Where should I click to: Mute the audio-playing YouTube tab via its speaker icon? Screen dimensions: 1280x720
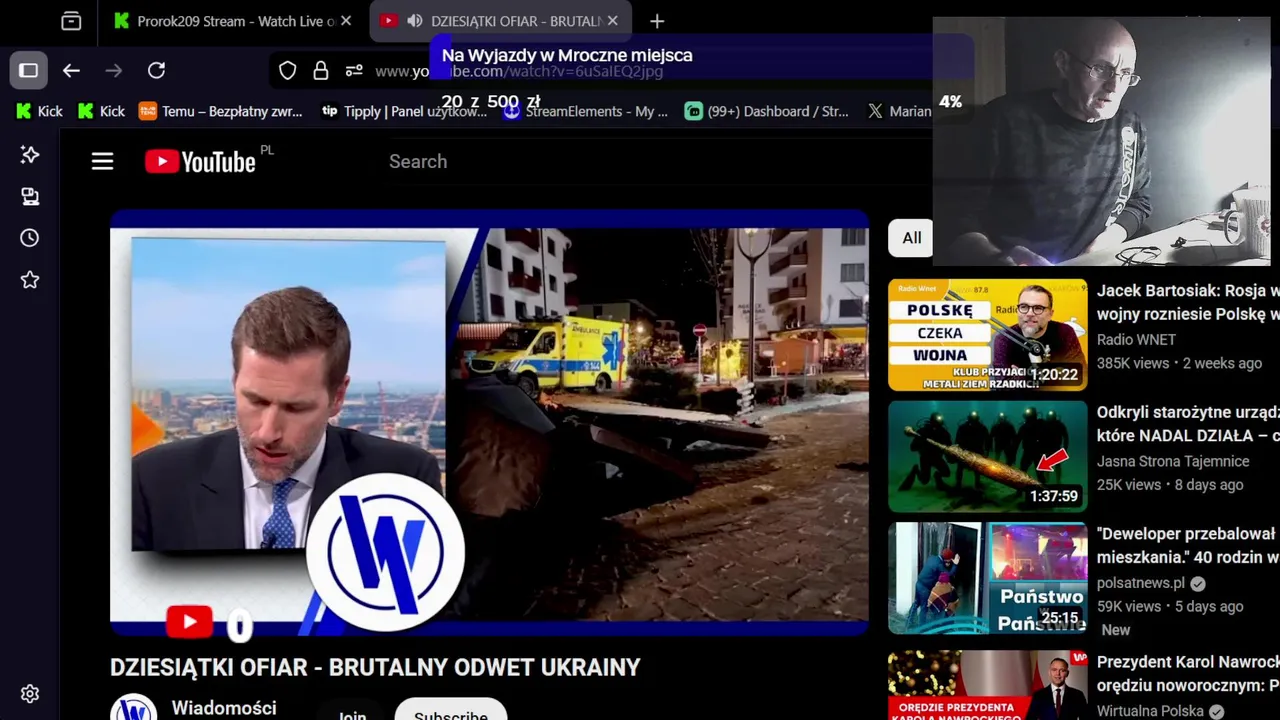click(x=414, y=21)
